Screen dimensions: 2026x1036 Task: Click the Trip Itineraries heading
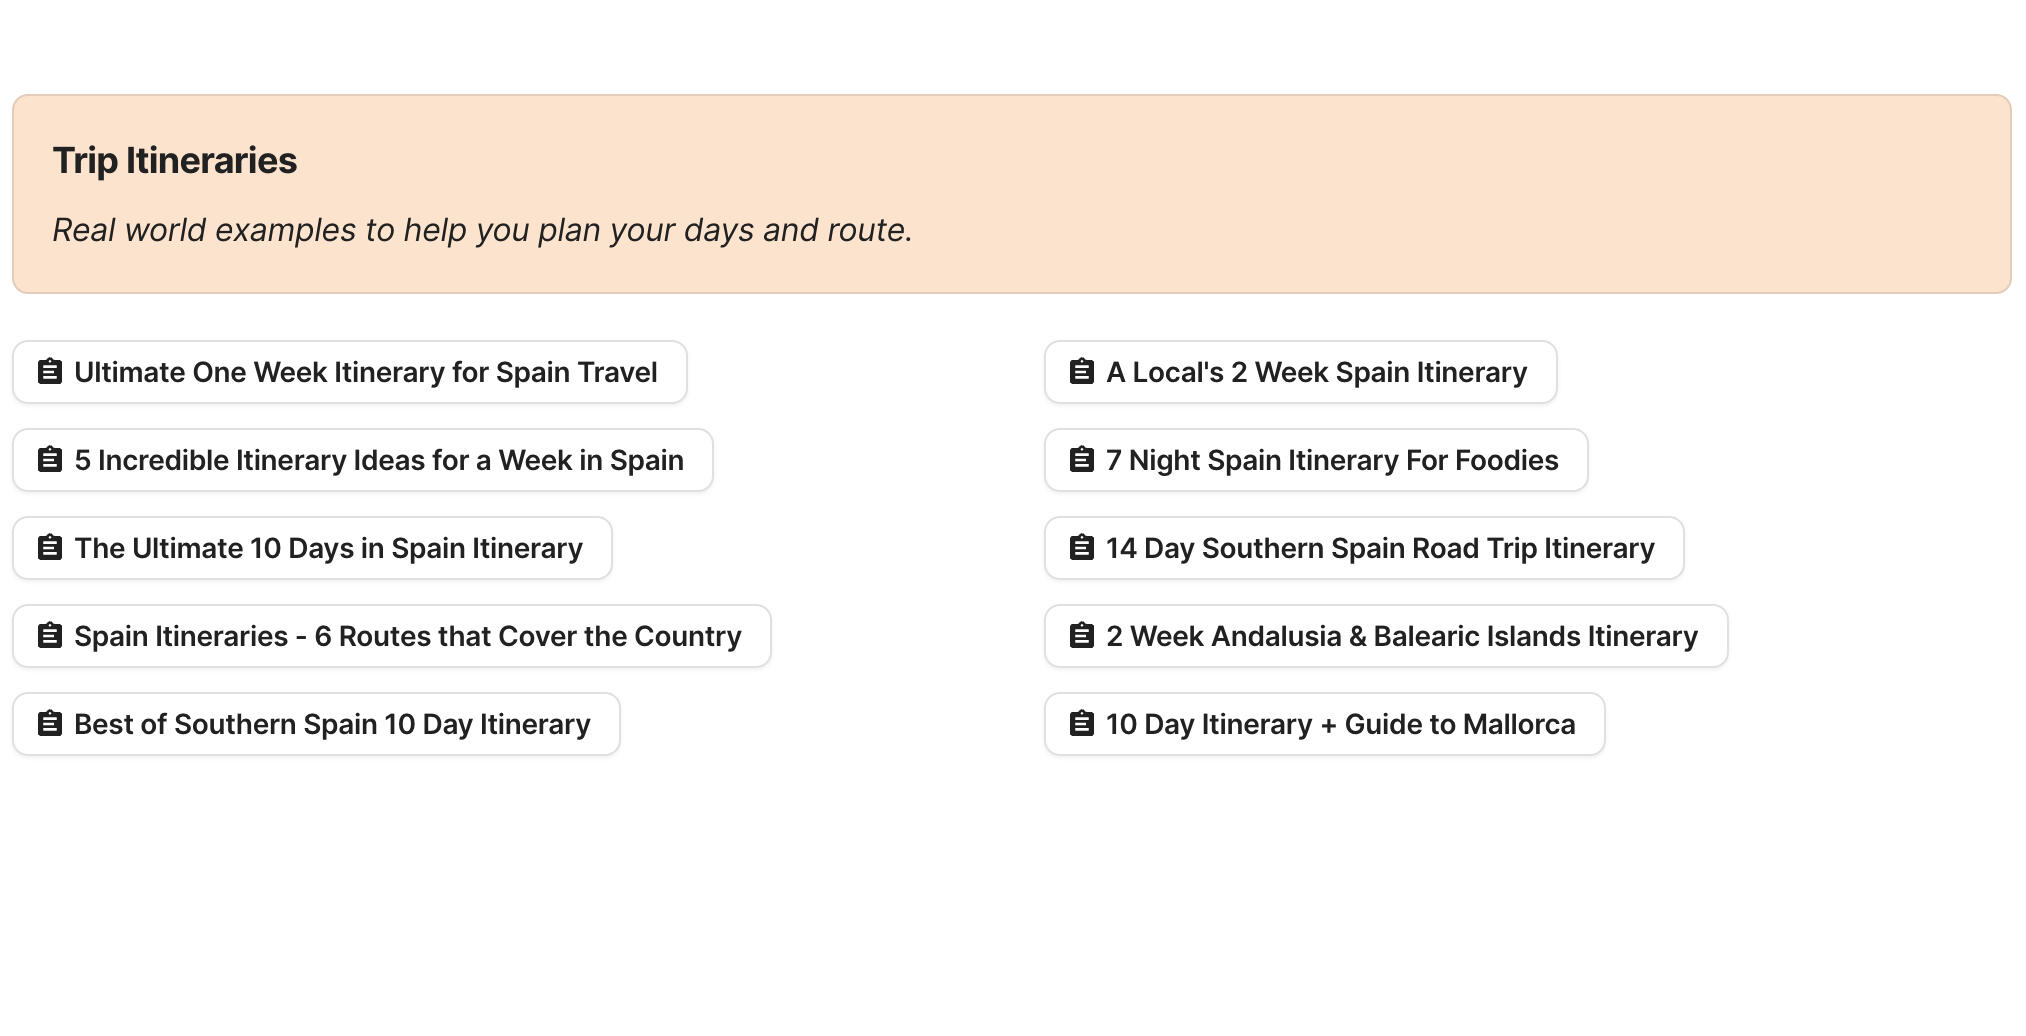coord(175,160)
